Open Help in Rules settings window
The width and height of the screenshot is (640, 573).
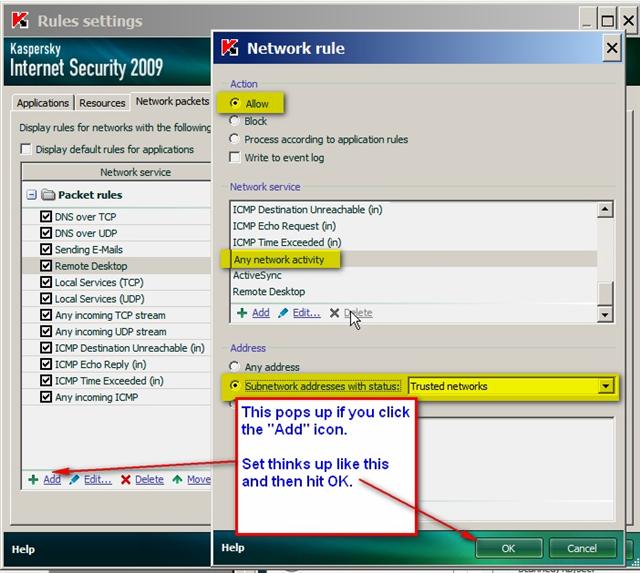coord(23,549)
